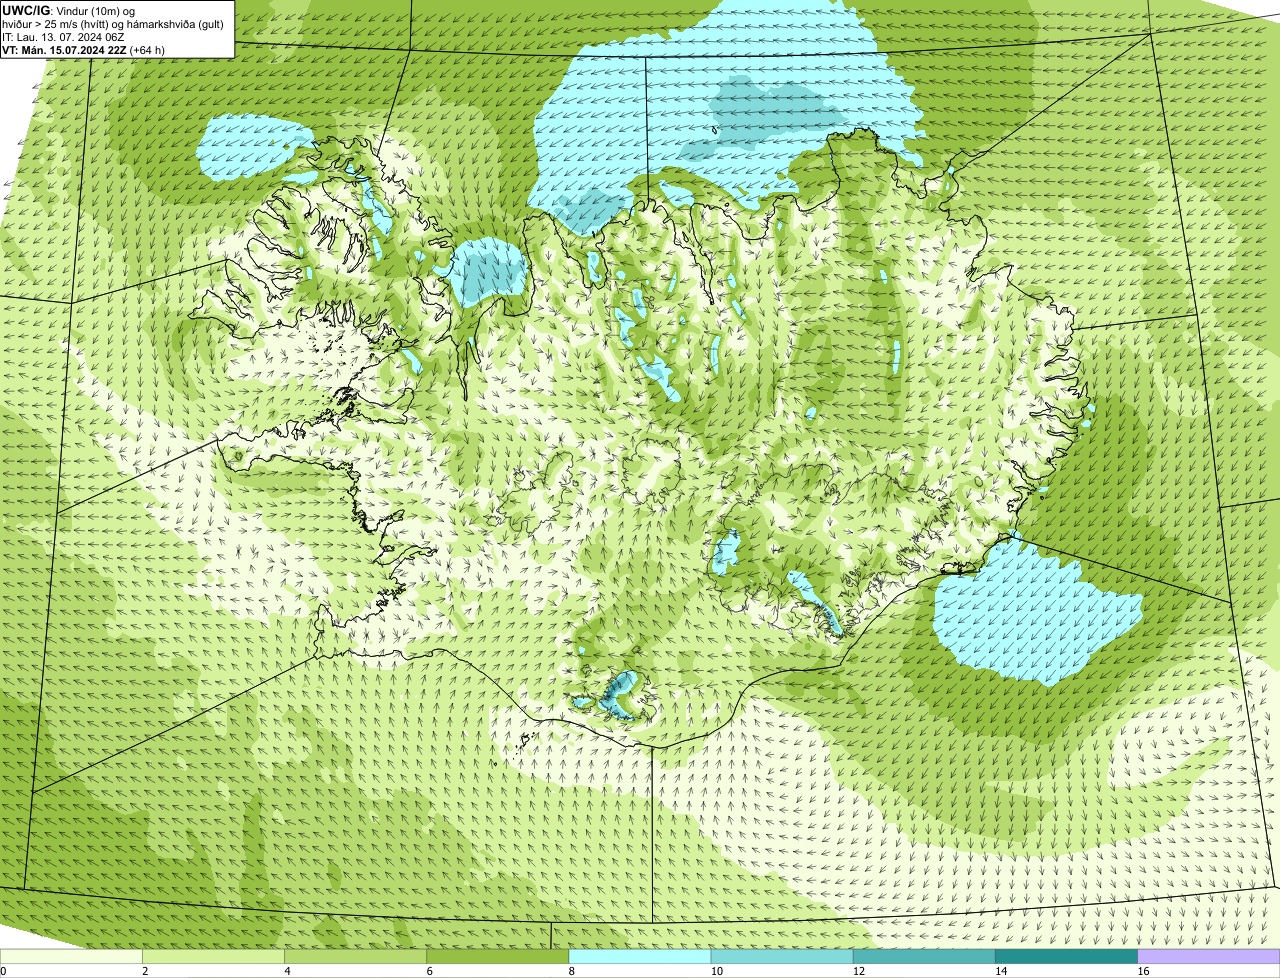Select the pale cyan 8–10 m/s legend swatch
Image resolution: width=1280 pixels, height=978 pixels.
640,956
